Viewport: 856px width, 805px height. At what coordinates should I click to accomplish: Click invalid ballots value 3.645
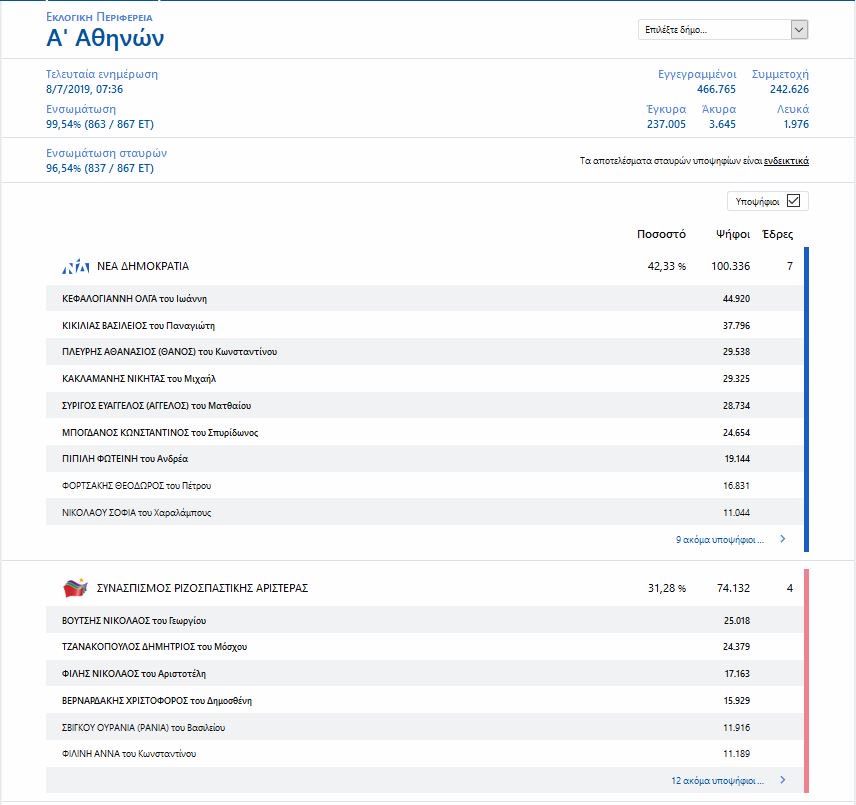pyautogui.click(x=722, y=124)
